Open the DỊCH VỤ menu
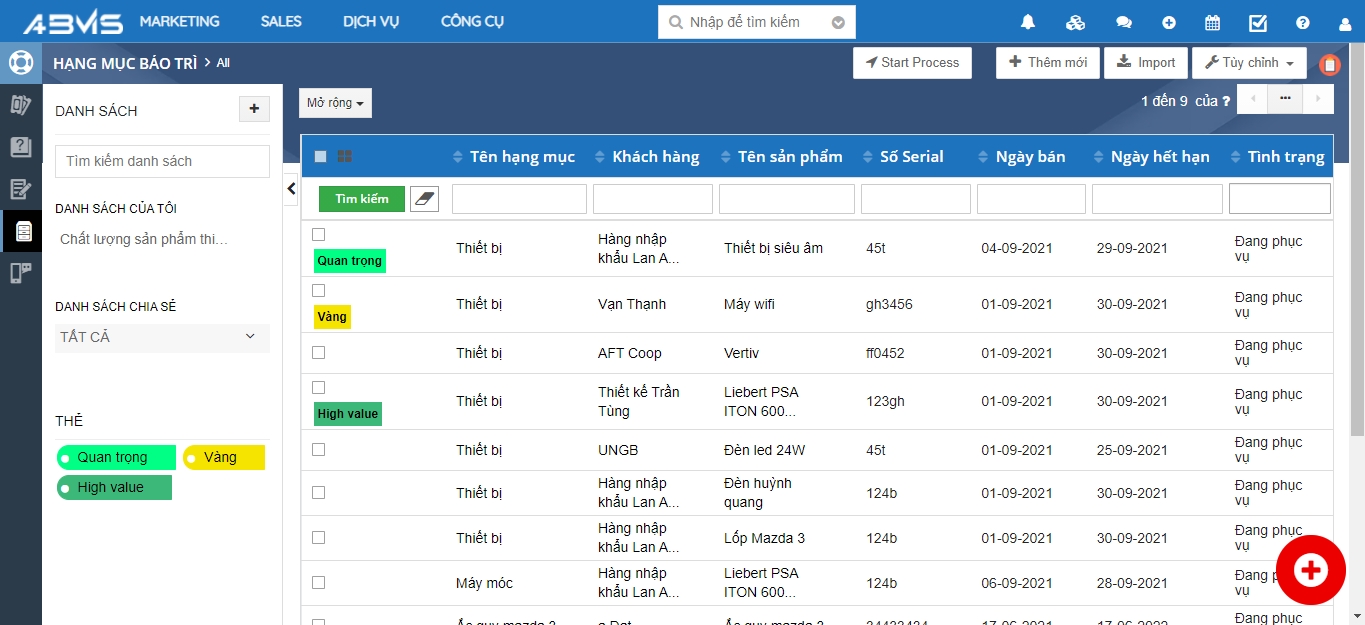This screenshot has width=1365, height=625. (x=370, y=22)
